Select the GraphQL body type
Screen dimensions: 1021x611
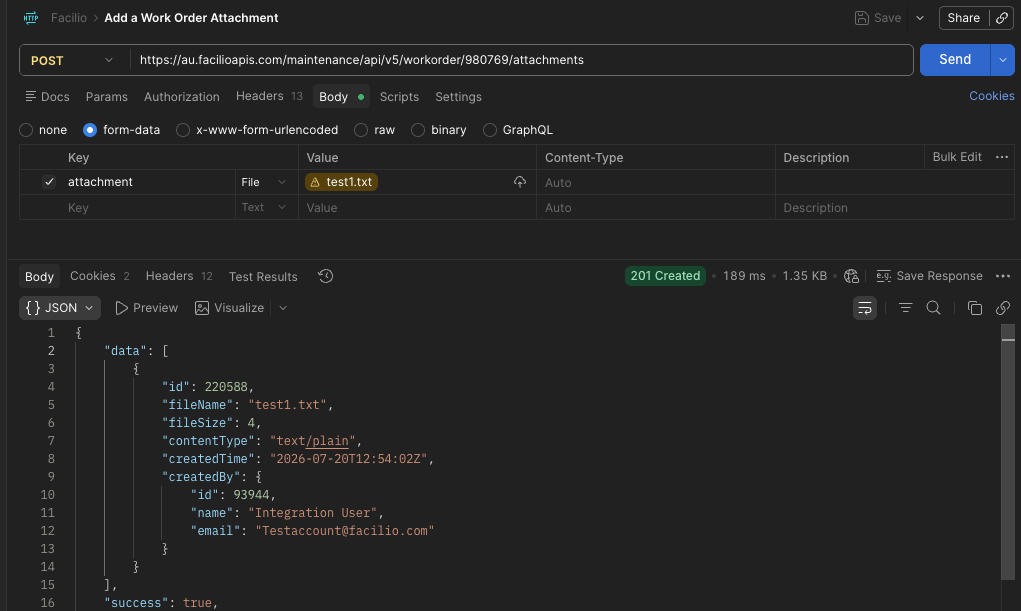coord(490,130)
